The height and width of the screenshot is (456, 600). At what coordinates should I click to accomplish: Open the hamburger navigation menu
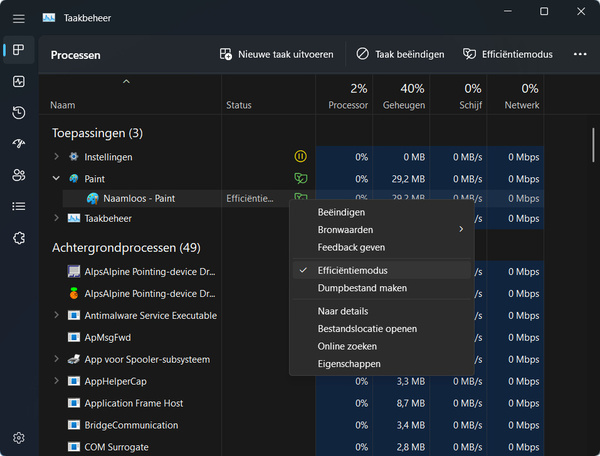coord(18,18)
